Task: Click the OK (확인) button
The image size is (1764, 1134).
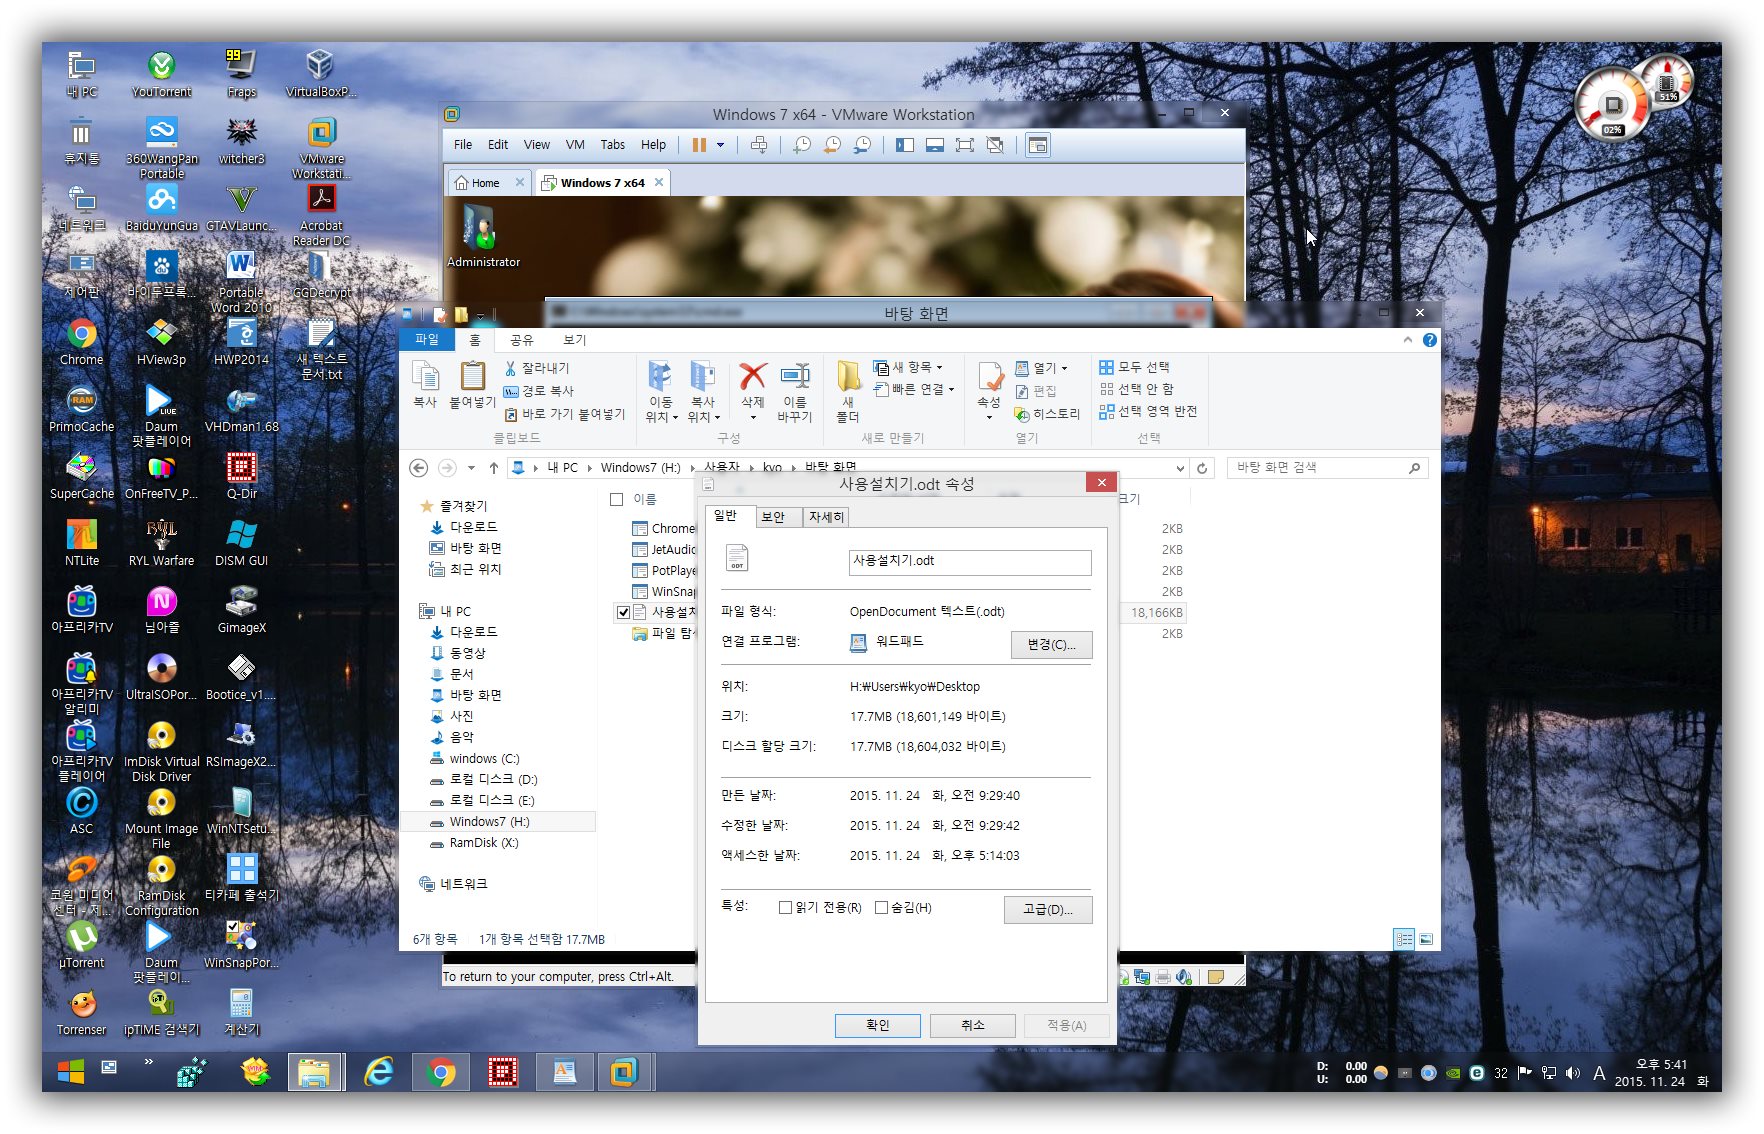Action: tap(877, 1025)
